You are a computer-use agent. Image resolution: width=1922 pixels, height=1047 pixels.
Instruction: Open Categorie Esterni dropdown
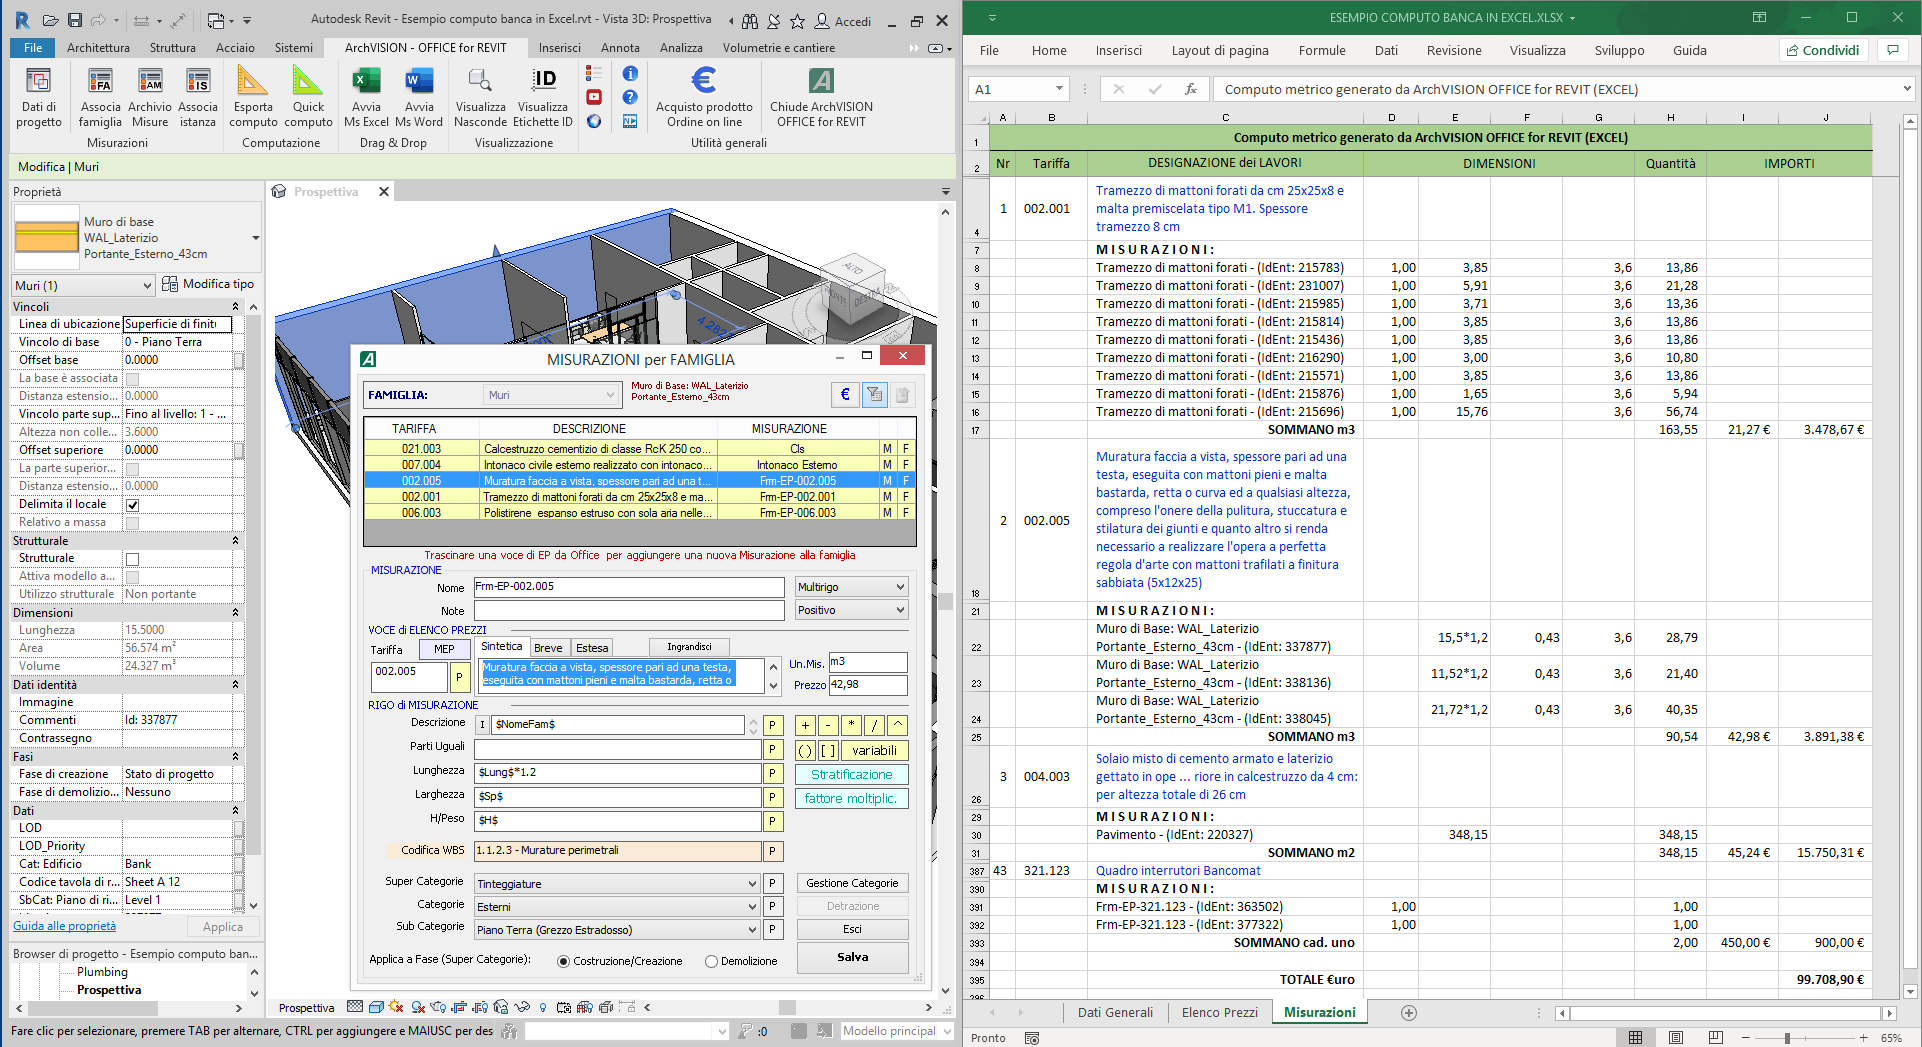(x=617, y=907)
